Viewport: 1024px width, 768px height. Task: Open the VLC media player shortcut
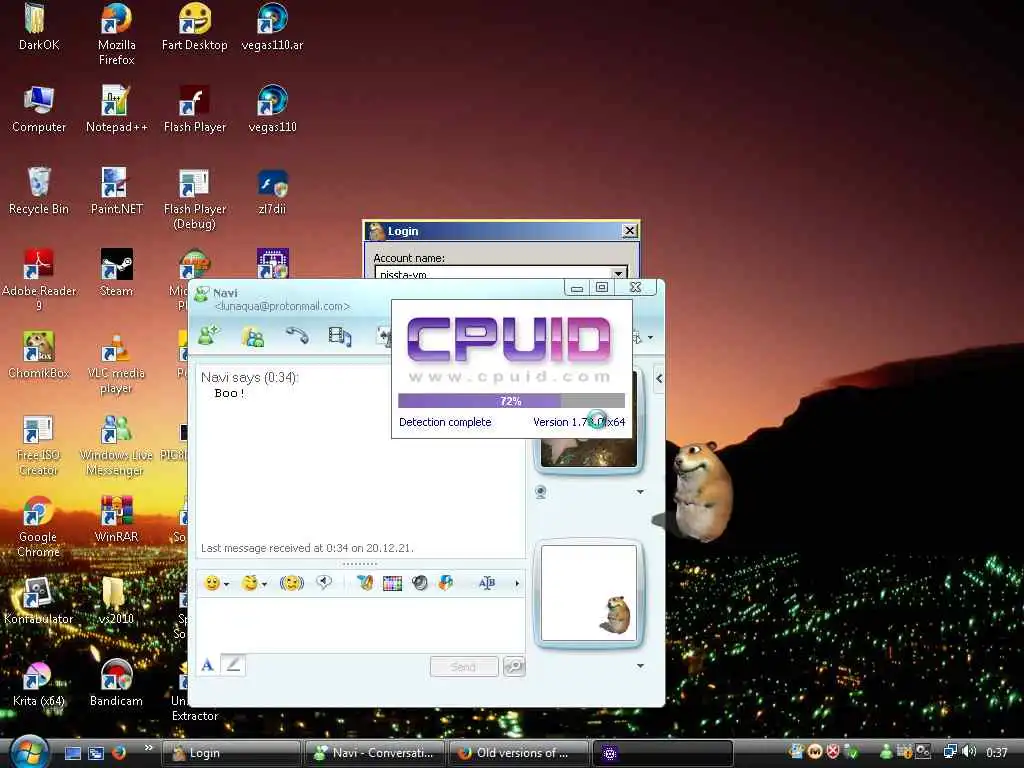click(x=116, y=362)
